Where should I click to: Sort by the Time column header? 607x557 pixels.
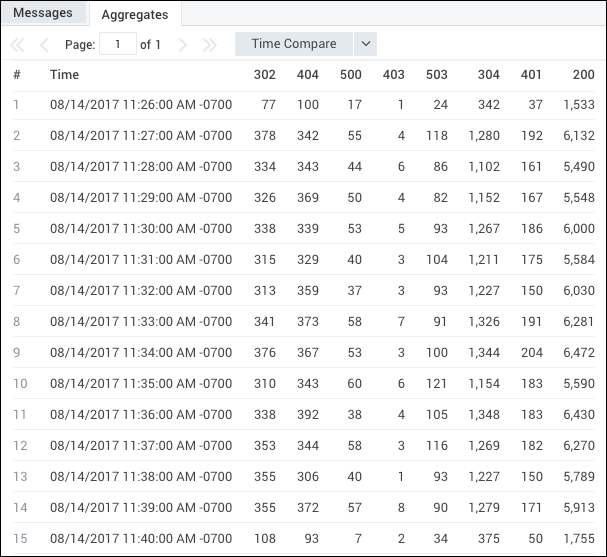coord(65,75)
